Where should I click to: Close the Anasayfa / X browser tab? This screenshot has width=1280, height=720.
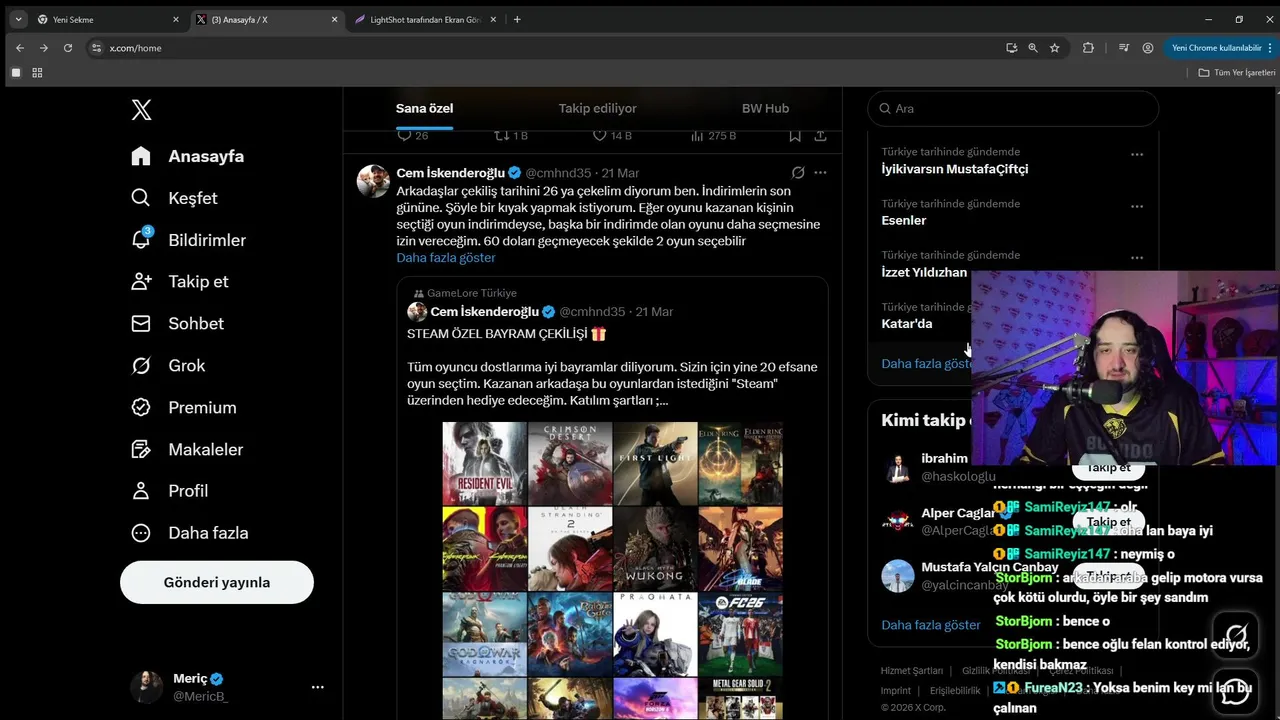(x=335, y=19)
